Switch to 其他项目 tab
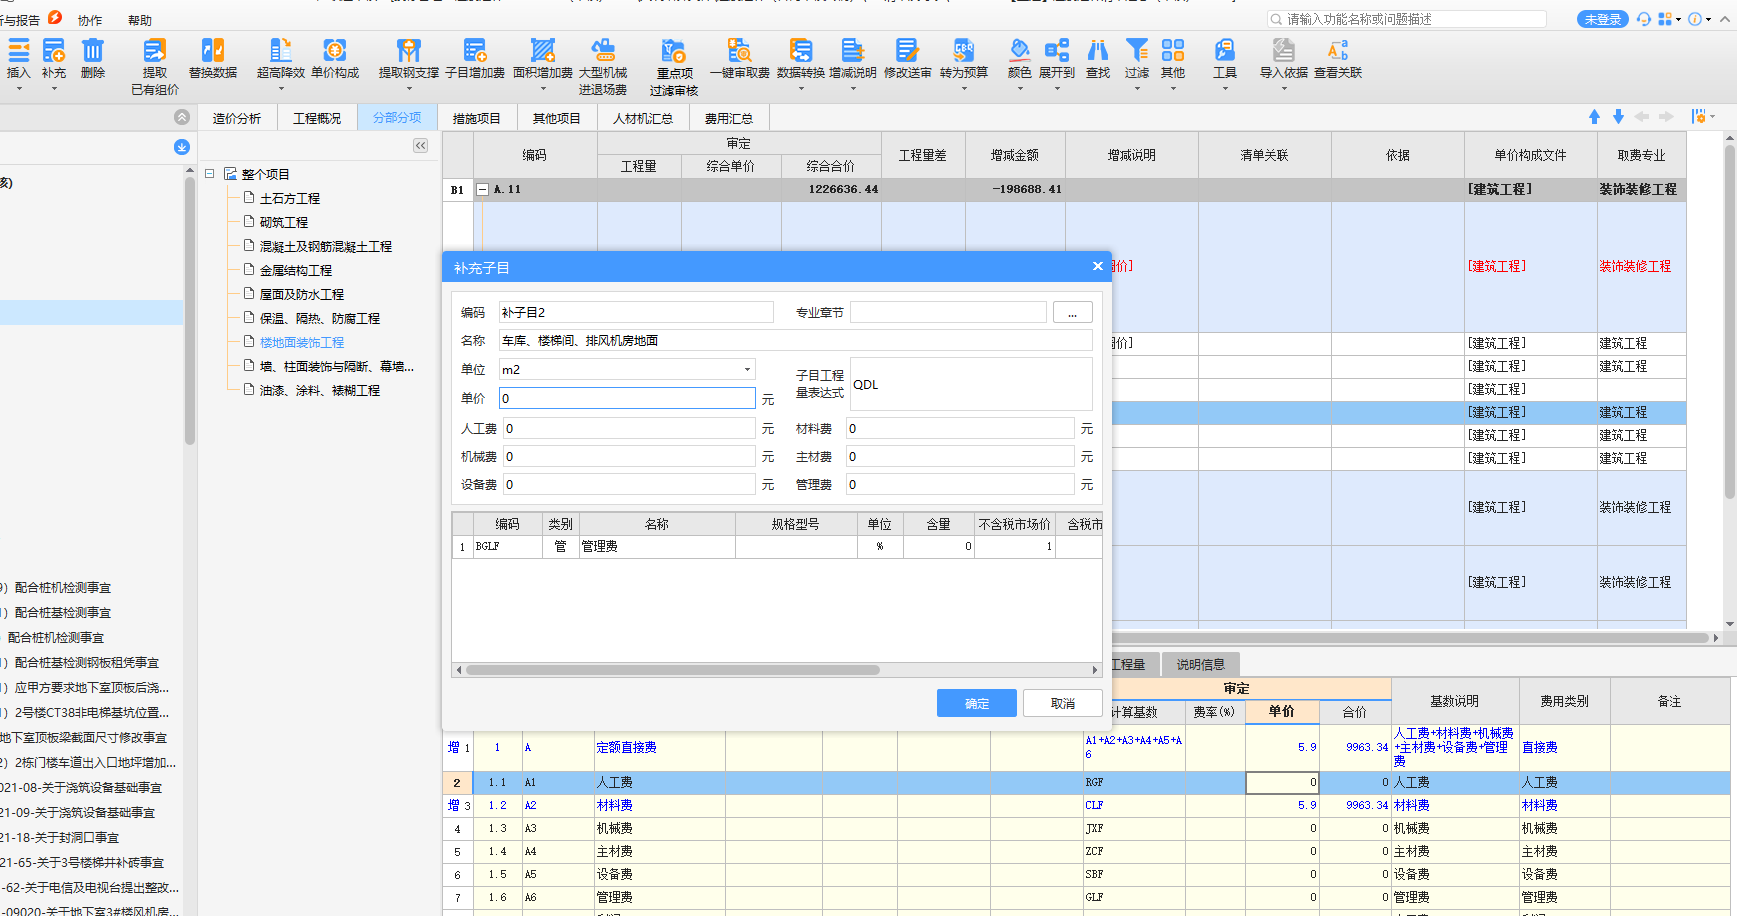The height and width of the screenshot is (916, 1737). click(x=557, y=118)
